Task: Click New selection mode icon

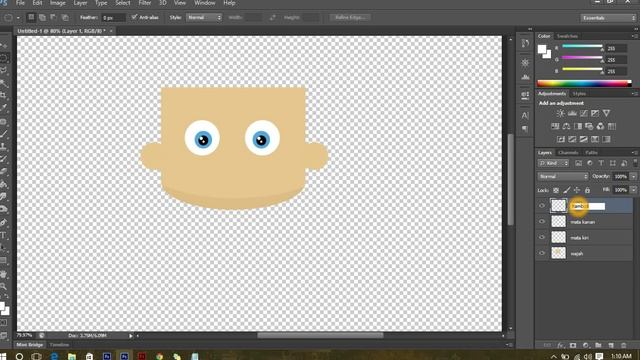Action: click(31, 17)
